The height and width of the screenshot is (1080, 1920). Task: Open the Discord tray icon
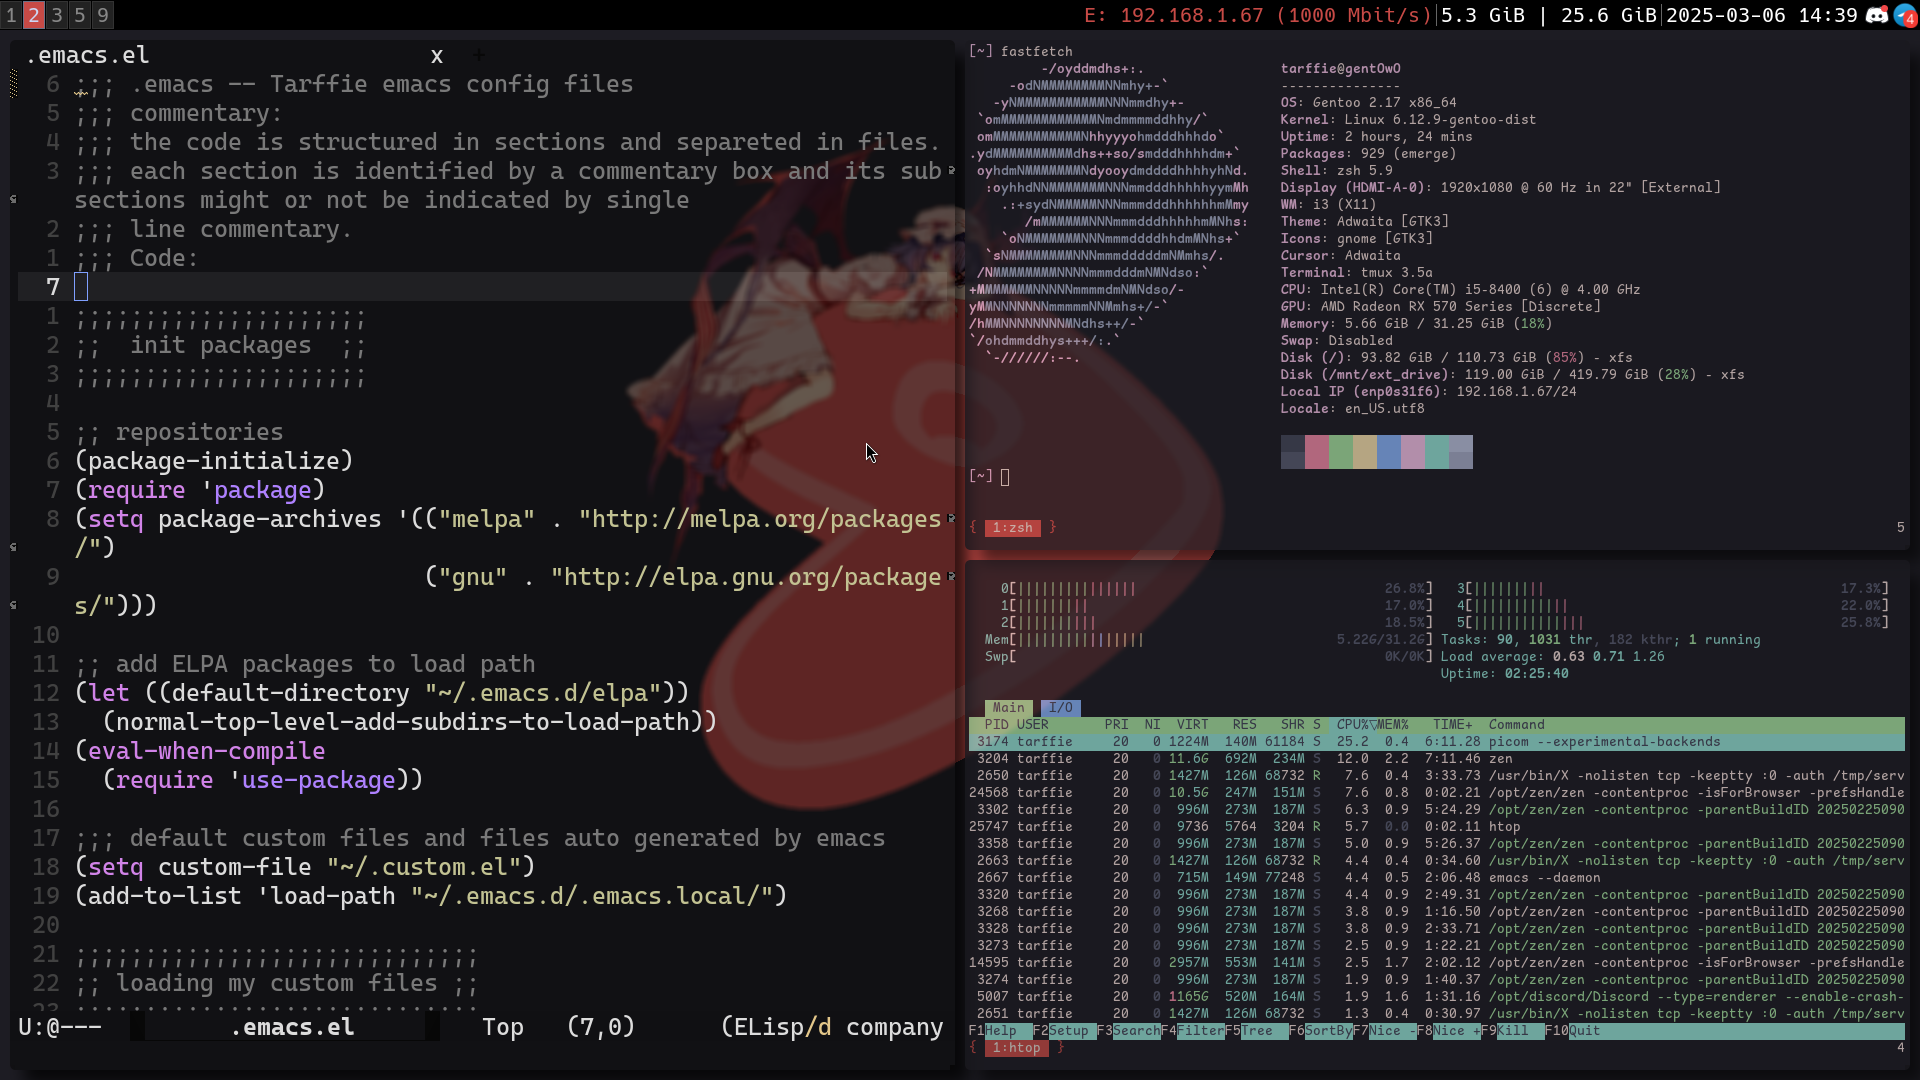point(1877,15)
